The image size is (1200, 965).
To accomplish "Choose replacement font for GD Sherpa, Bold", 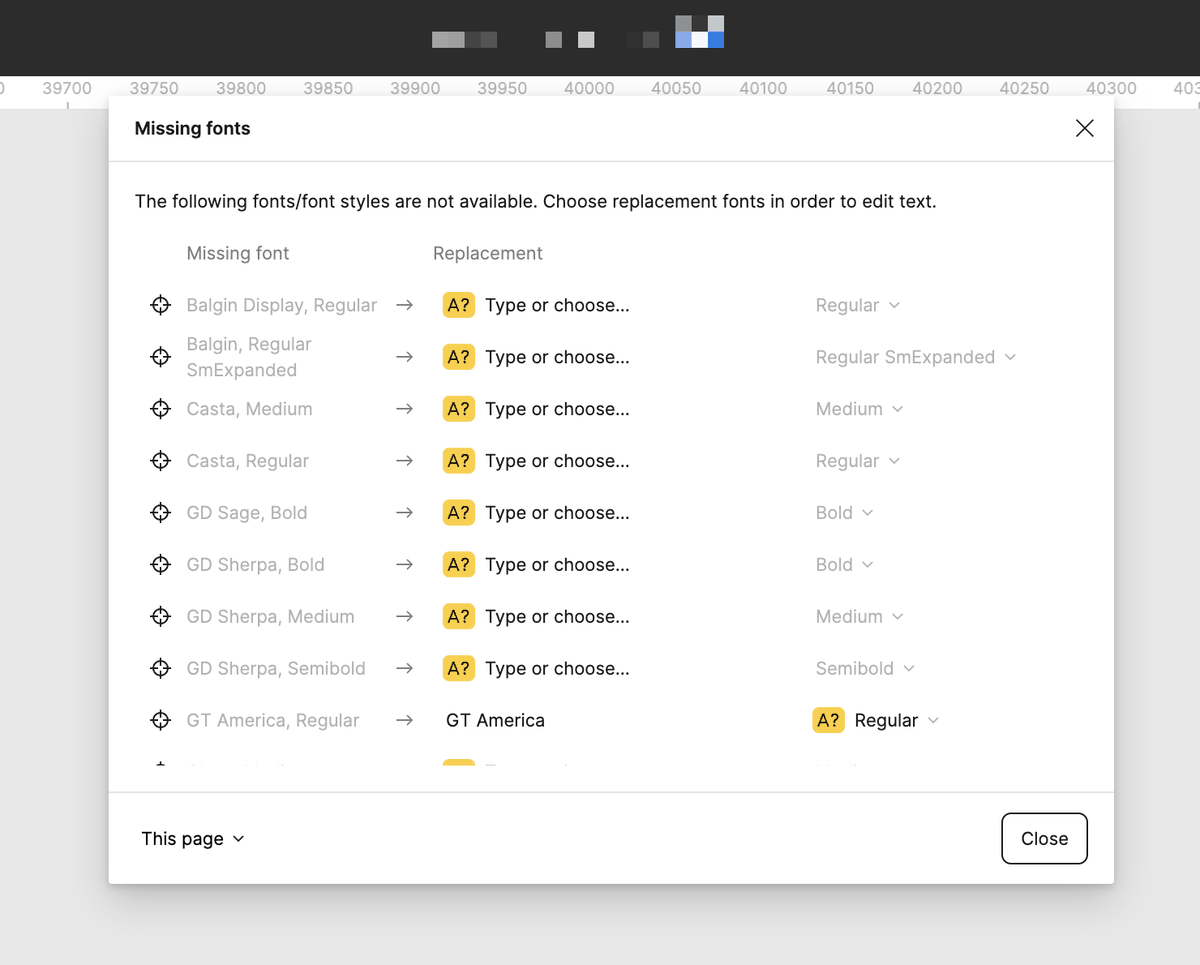I will [x=557, y=565].
